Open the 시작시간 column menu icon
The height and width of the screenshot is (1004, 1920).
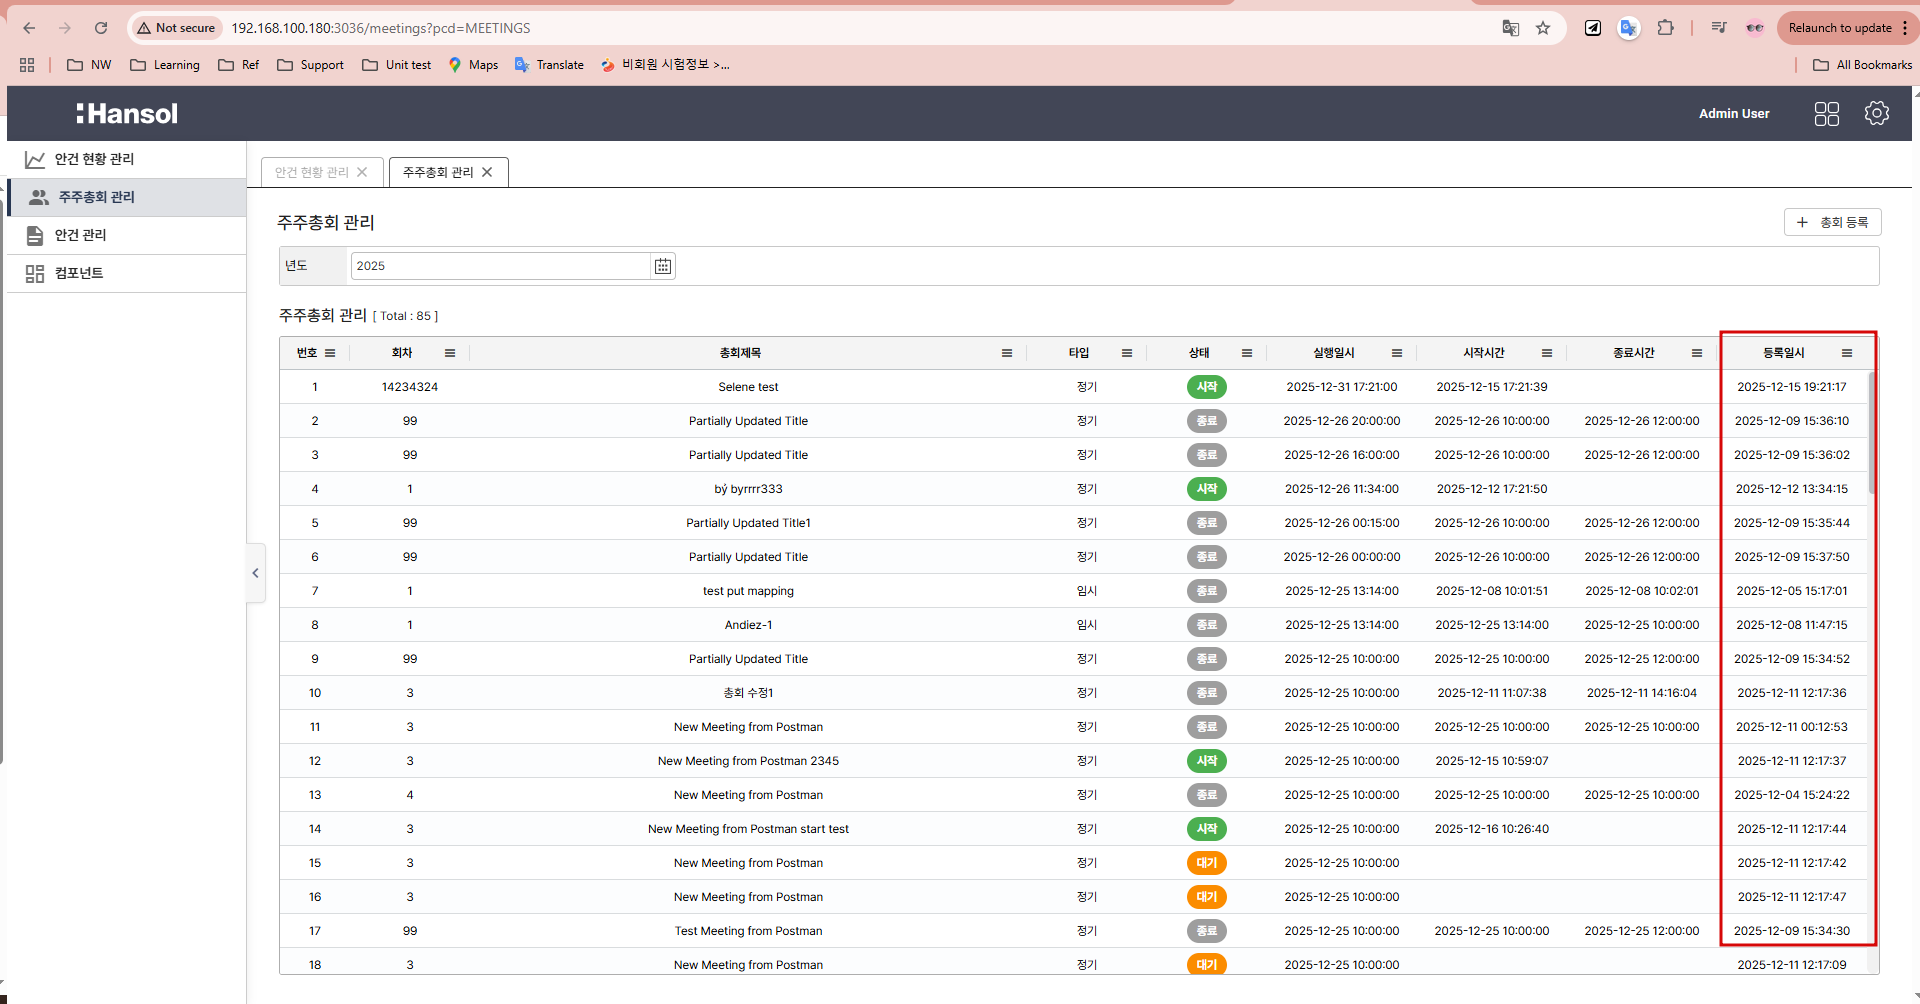pyautogui.click(x=1547, y=353)
